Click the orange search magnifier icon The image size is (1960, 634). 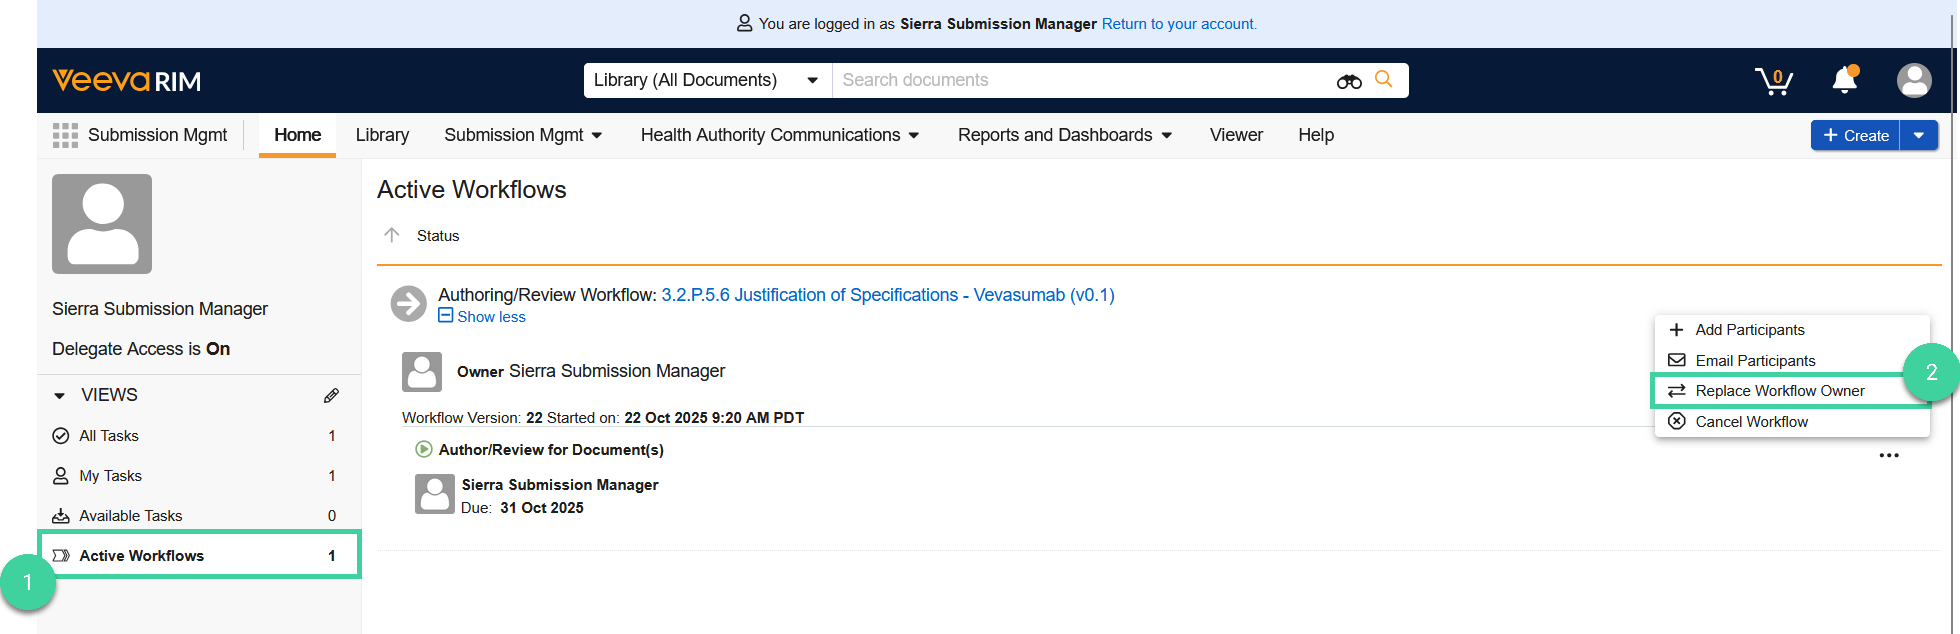click(1384, 79)
